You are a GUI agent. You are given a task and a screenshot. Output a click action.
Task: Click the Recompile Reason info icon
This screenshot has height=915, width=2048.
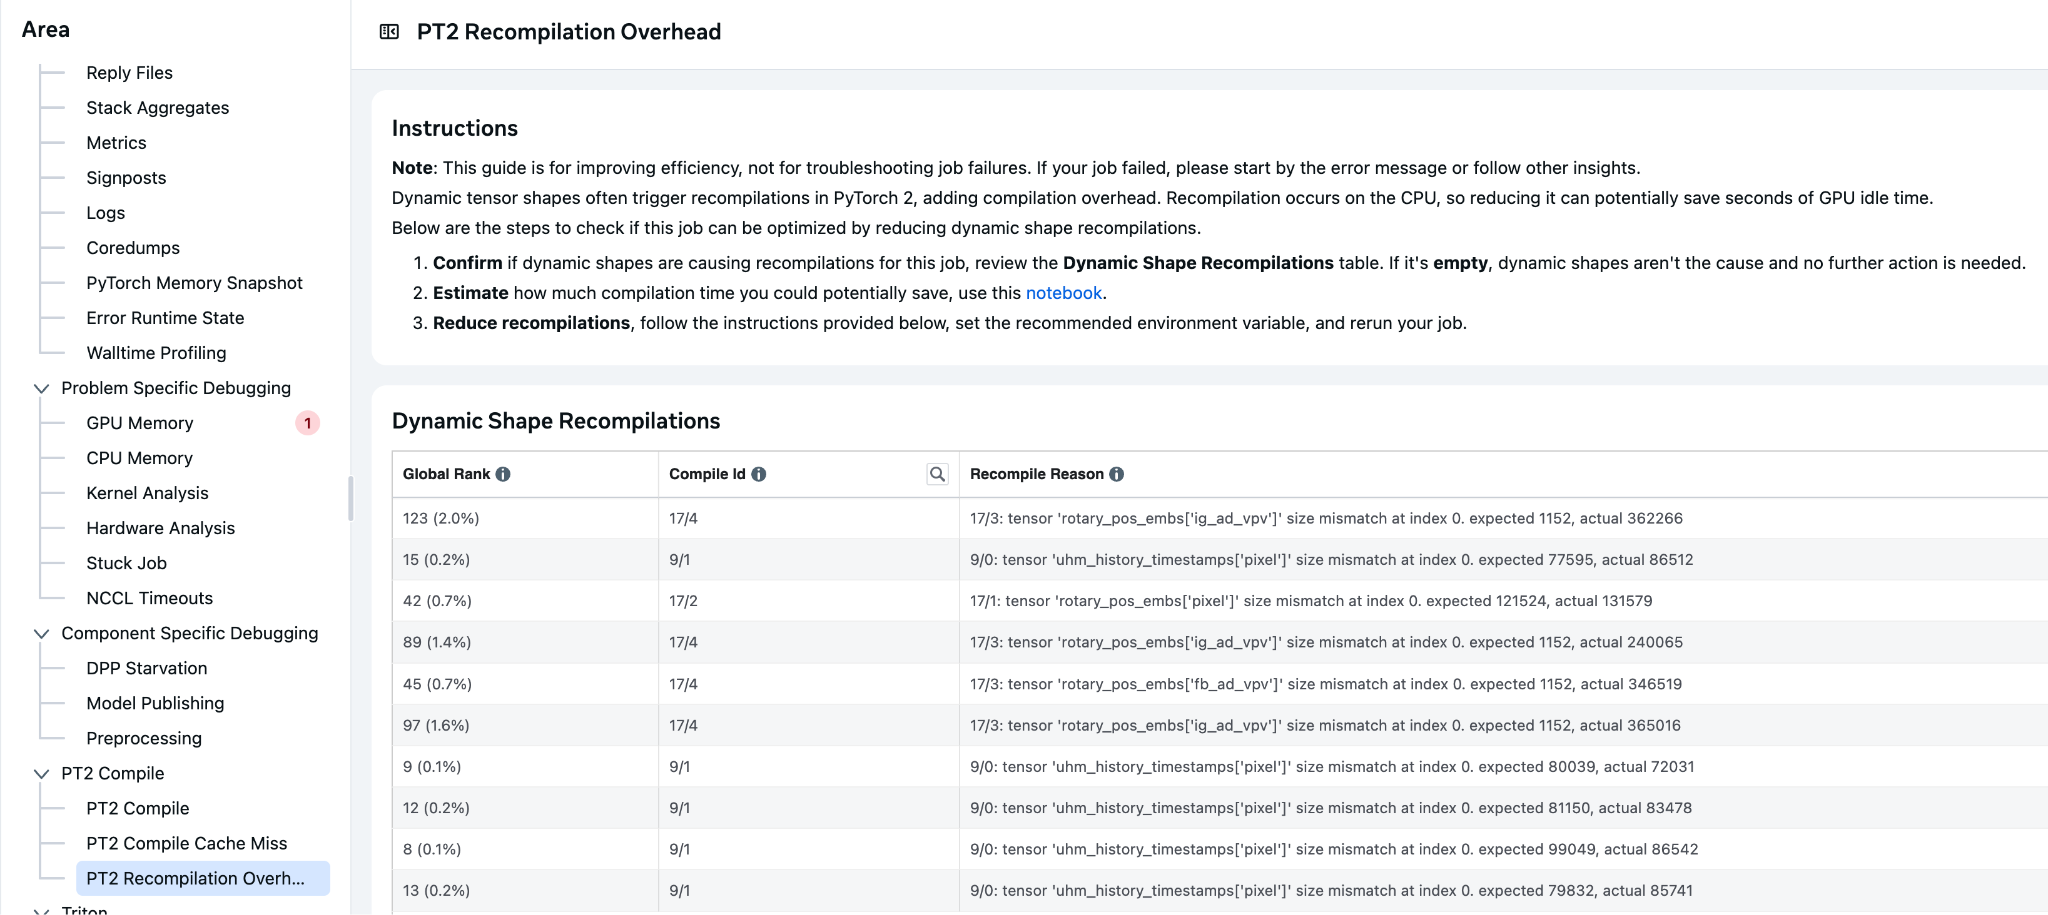point(1117,474)
